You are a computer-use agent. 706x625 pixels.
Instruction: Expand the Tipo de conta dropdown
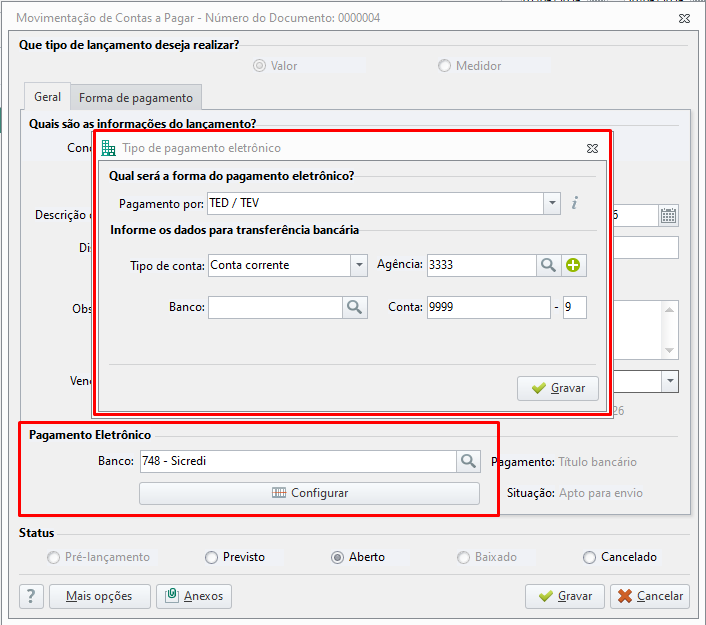coord(359,265)
